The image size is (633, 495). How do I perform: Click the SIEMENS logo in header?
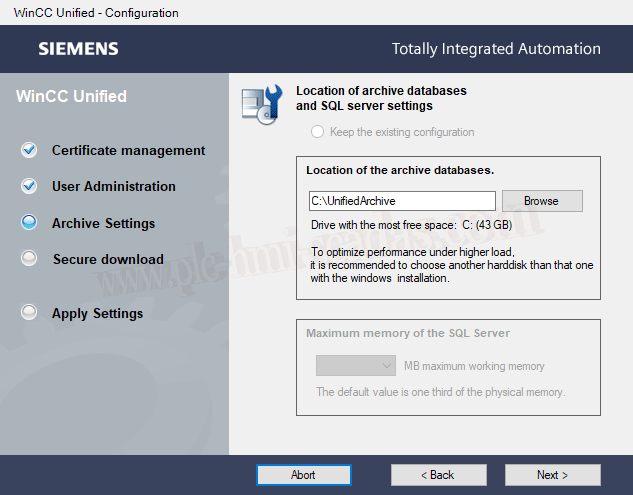click(78, 49)
